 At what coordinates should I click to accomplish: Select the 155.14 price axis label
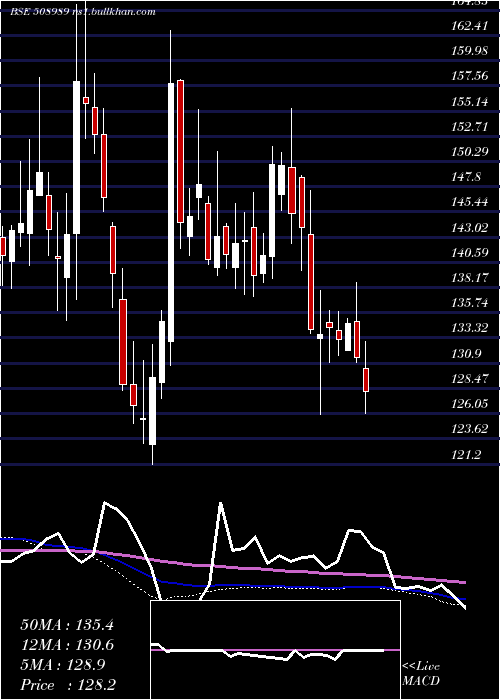click(x=469, y=102)
